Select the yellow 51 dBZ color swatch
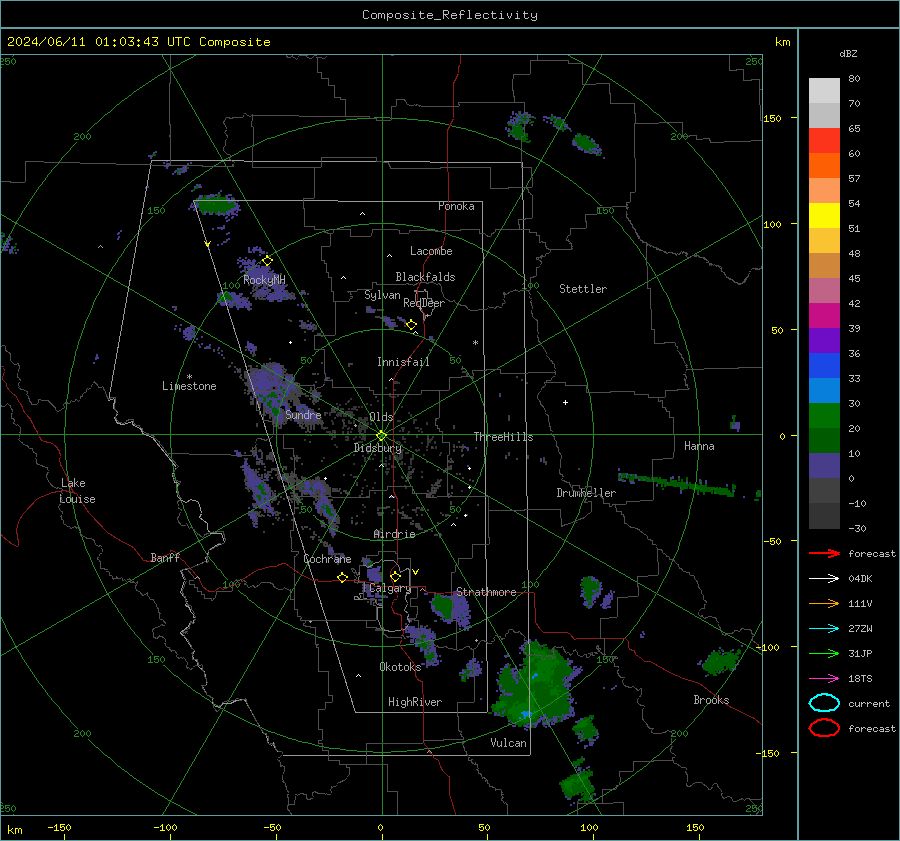 pos(824,215)
